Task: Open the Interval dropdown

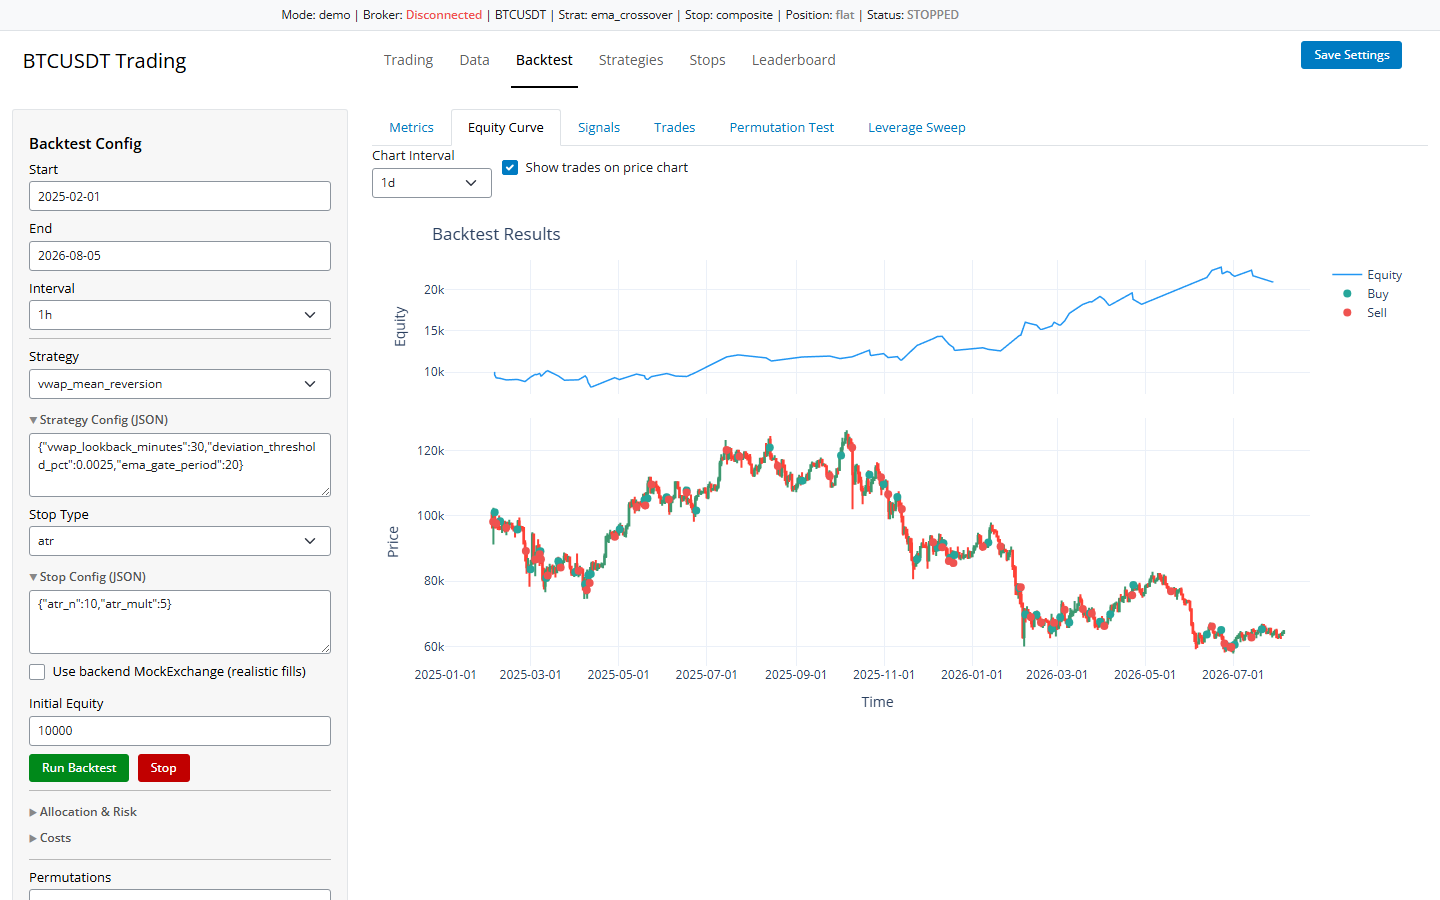Action: [x=180, y=315]
